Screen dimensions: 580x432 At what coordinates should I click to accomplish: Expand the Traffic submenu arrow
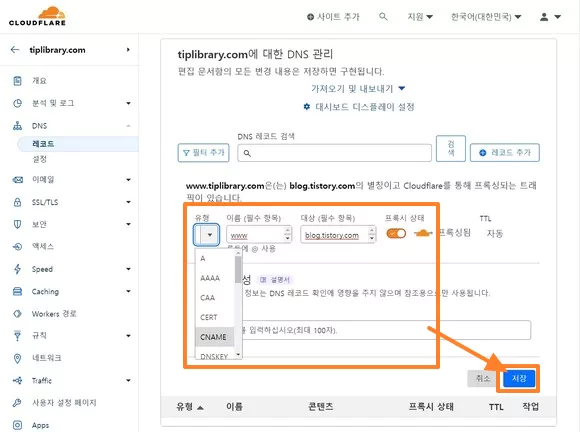click(x=128, y=380)
